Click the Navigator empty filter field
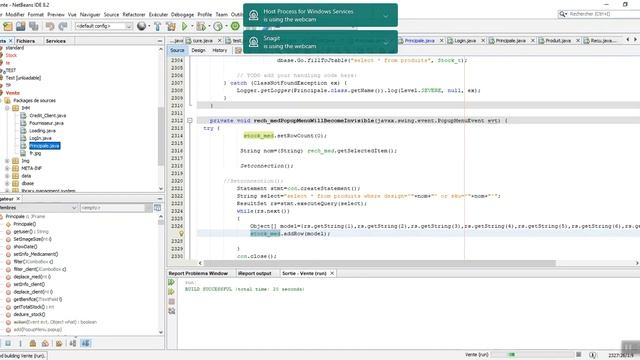 tap(116, 208)
